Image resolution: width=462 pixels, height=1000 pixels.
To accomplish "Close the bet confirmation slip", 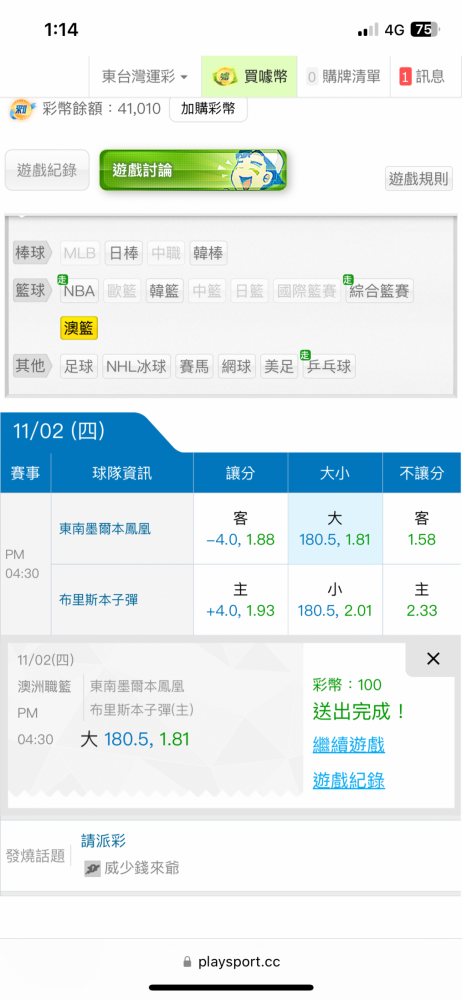I will coord(433,659).
